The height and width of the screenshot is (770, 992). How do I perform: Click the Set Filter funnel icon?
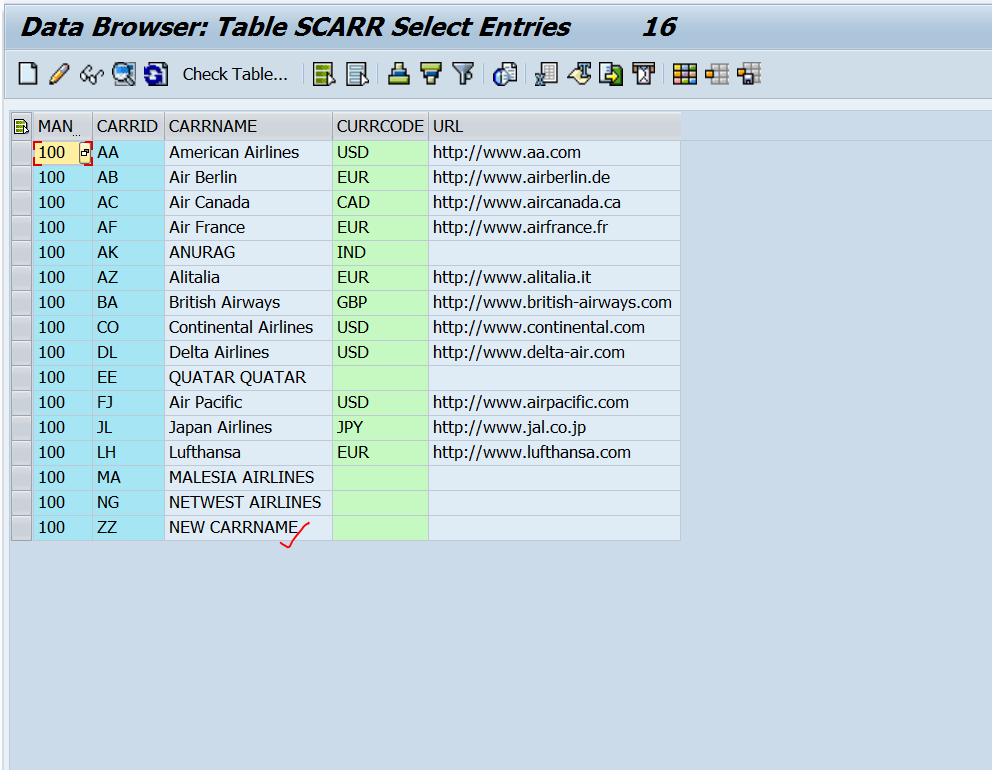tap(463, 74)
